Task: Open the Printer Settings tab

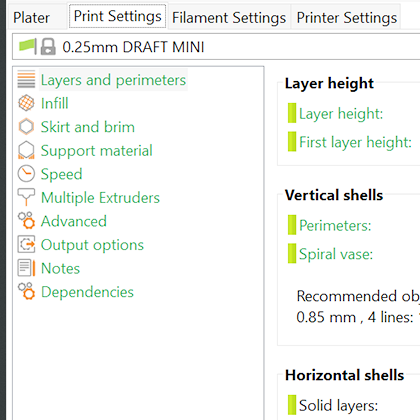Action: [347, 17]
